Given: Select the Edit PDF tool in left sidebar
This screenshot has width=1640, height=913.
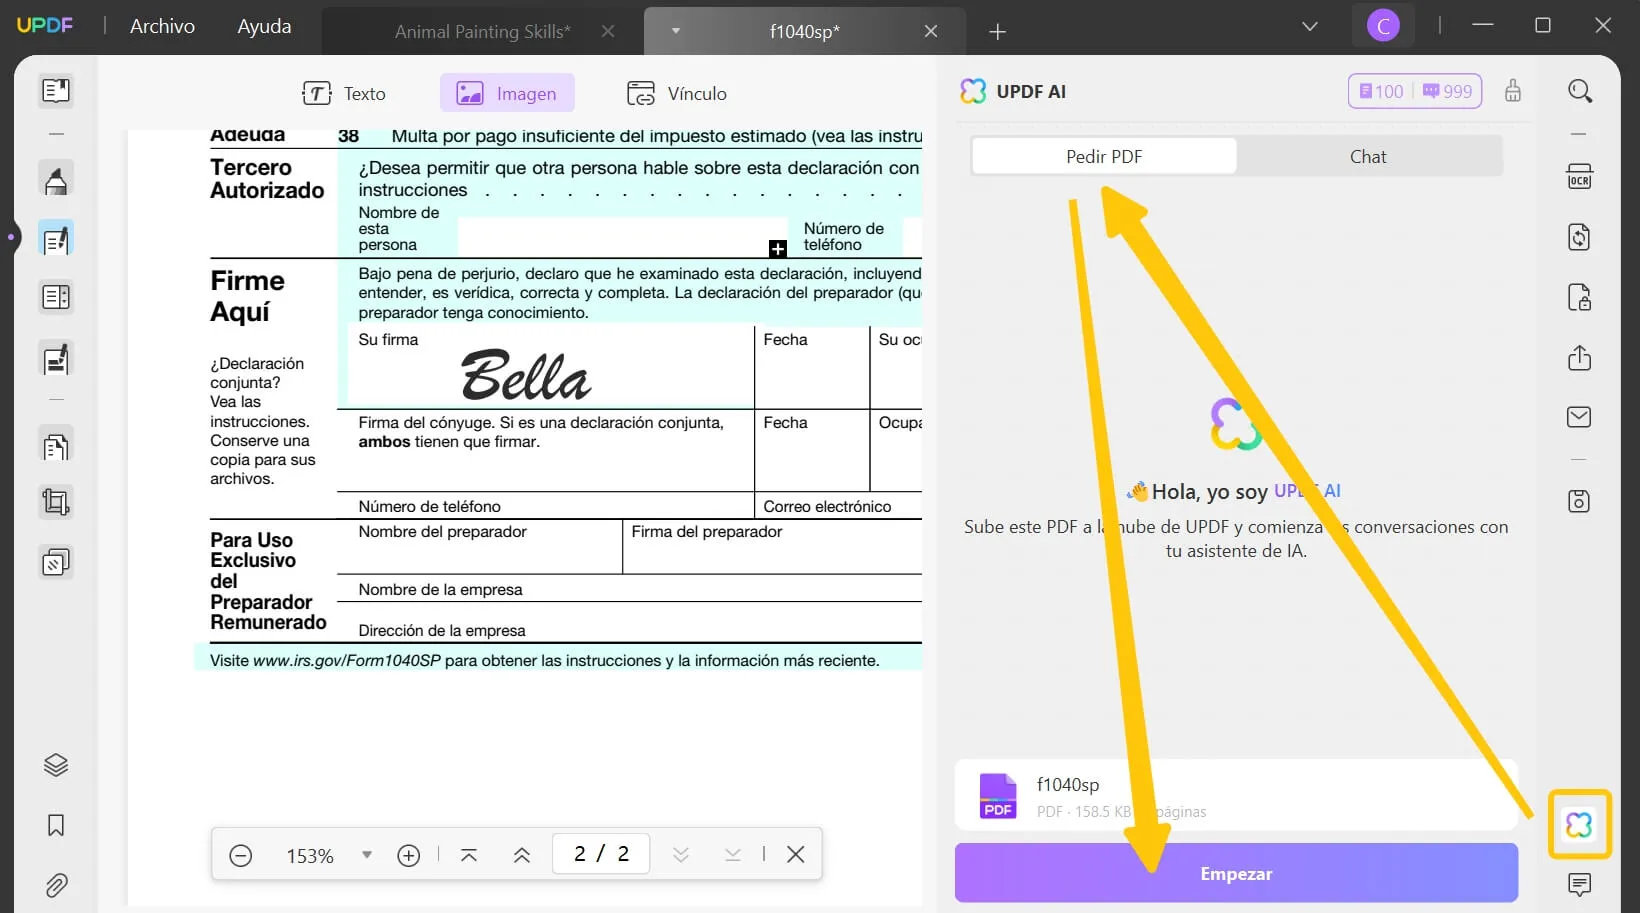Looking at the screenshot, I should pos(56,239).
